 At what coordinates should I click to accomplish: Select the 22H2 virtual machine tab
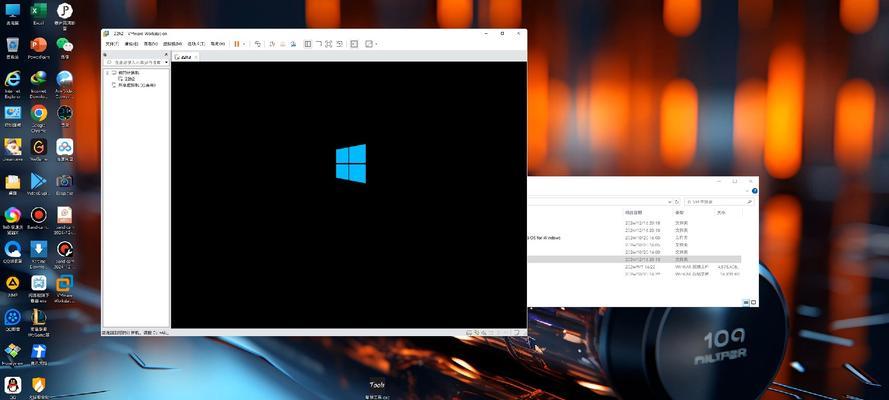coord(184,57)
